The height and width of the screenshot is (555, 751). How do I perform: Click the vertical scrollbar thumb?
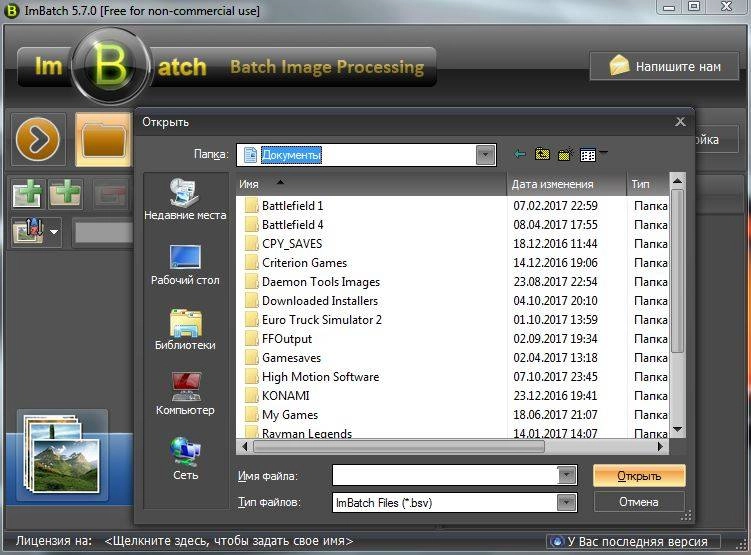coord(677,271)
